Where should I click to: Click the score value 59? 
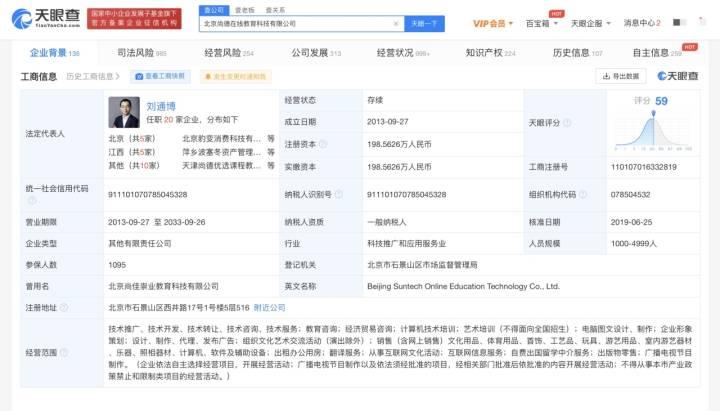click(x=661, y=101)
